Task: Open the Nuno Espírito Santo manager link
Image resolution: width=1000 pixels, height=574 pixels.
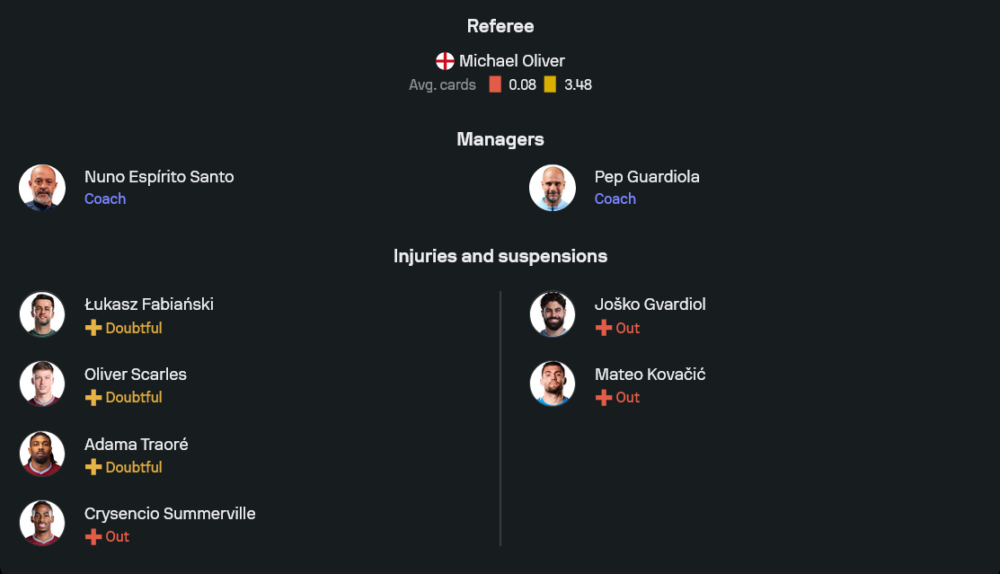Action: pos(159,177)
